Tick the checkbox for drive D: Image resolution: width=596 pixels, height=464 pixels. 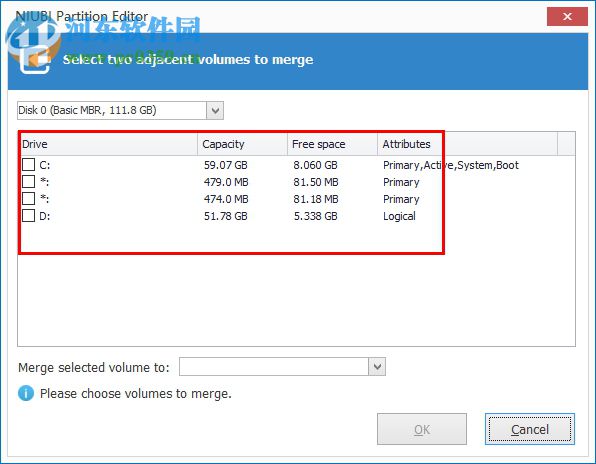(29, 216)
